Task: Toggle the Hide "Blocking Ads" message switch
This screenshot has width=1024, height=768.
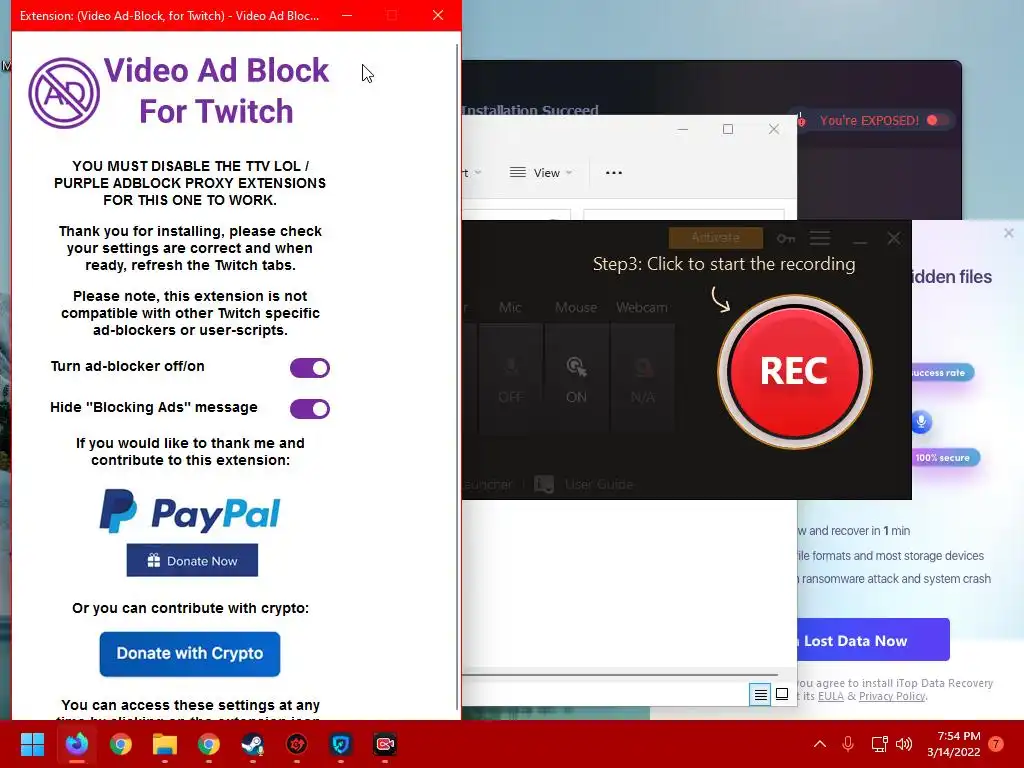Action: tap(310, 409)
